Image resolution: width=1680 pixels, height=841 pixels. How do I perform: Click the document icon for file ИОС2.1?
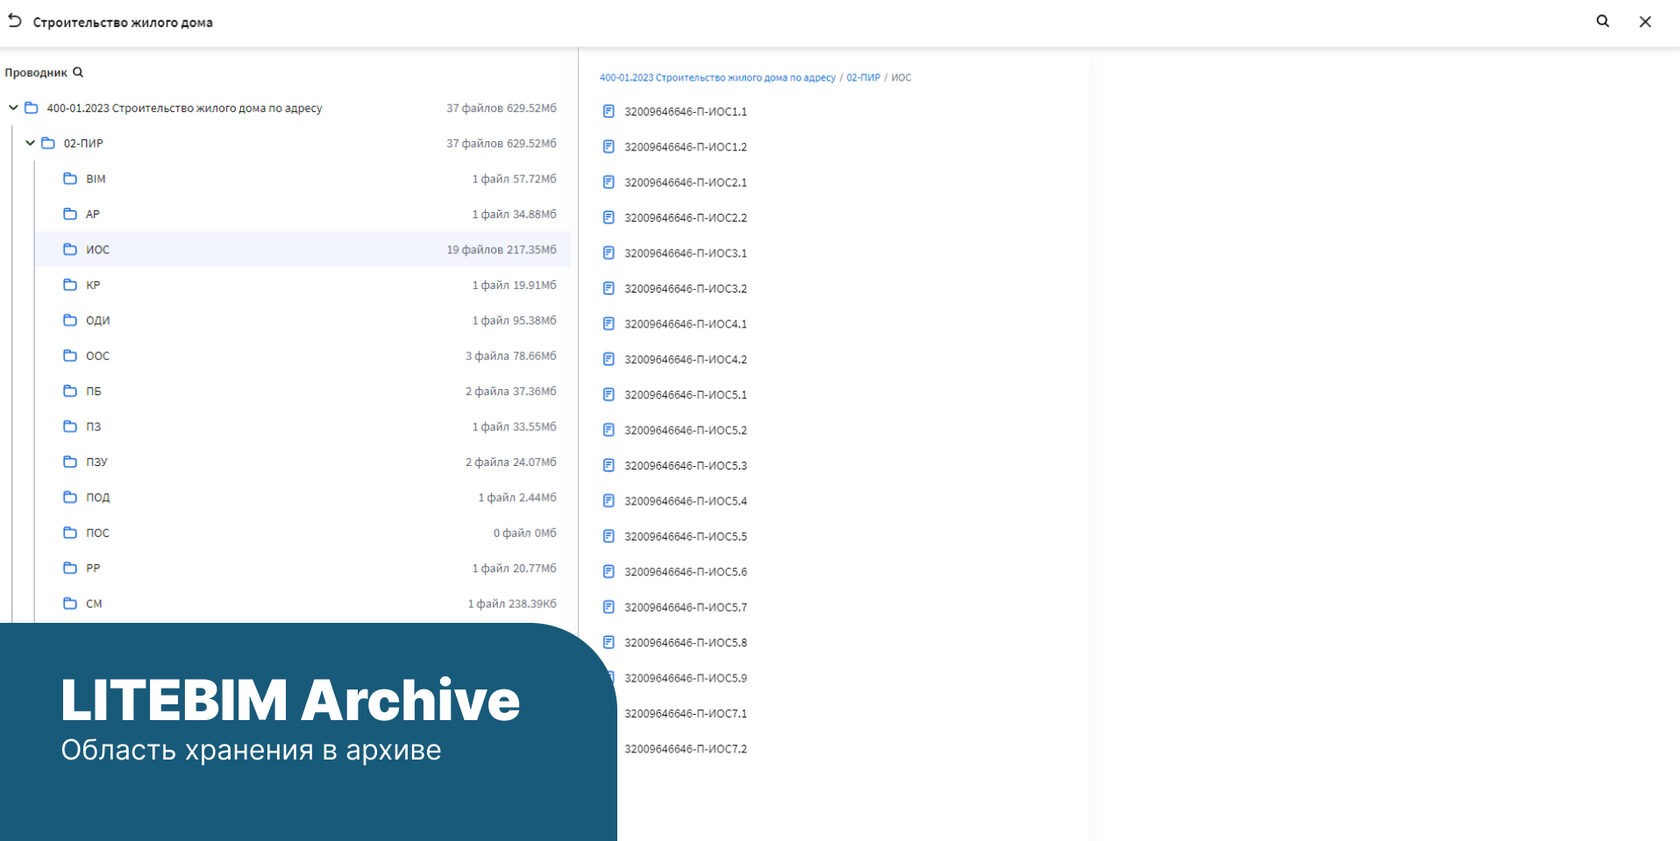tap(608, 182)
